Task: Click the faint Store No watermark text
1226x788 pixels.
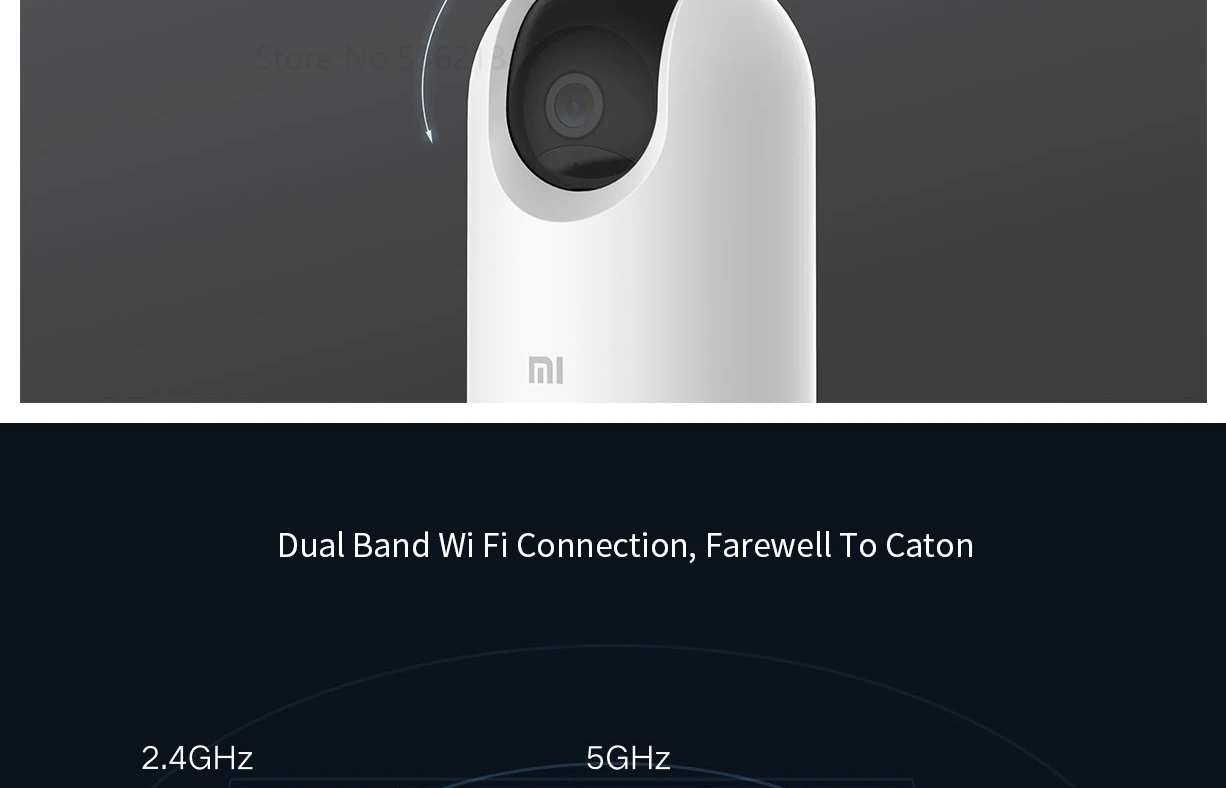Action: coord(380,58)
